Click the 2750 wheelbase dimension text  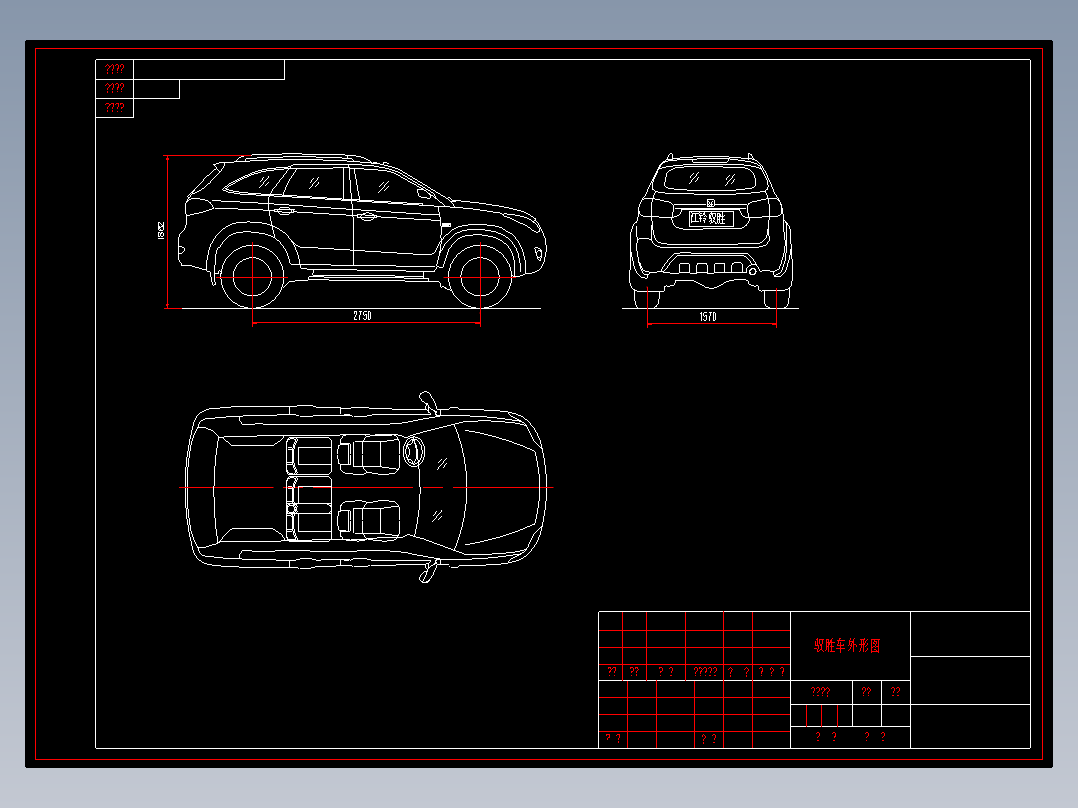pyautogui.click(x=362, y=316)
